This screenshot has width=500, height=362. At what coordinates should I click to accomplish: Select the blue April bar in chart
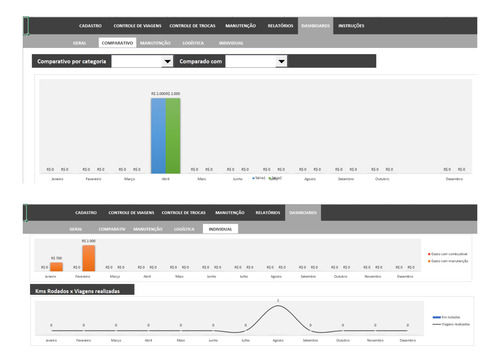click(x=158, y=136)
